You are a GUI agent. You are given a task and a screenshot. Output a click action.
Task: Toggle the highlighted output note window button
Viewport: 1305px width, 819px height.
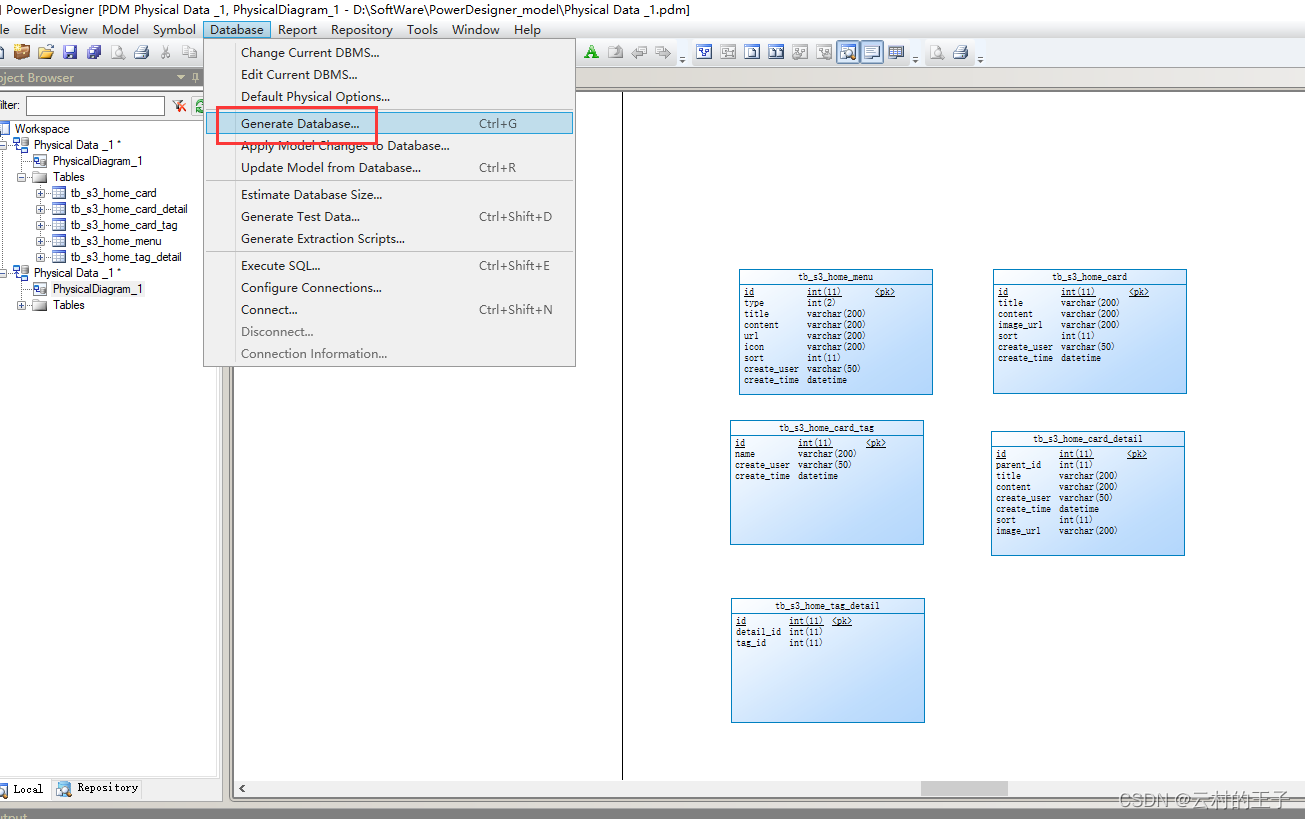click(x=872, y=52)
